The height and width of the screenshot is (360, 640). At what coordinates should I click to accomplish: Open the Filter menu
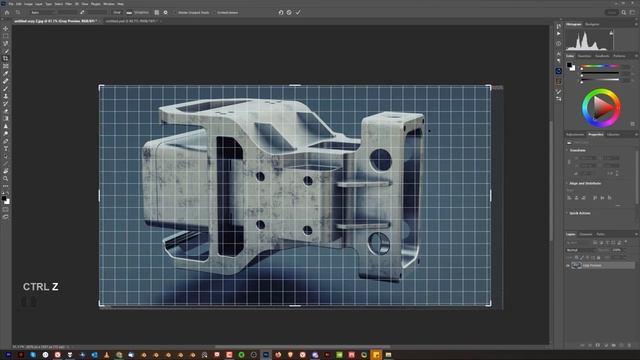pyautogui.click(x=69, y=4)
